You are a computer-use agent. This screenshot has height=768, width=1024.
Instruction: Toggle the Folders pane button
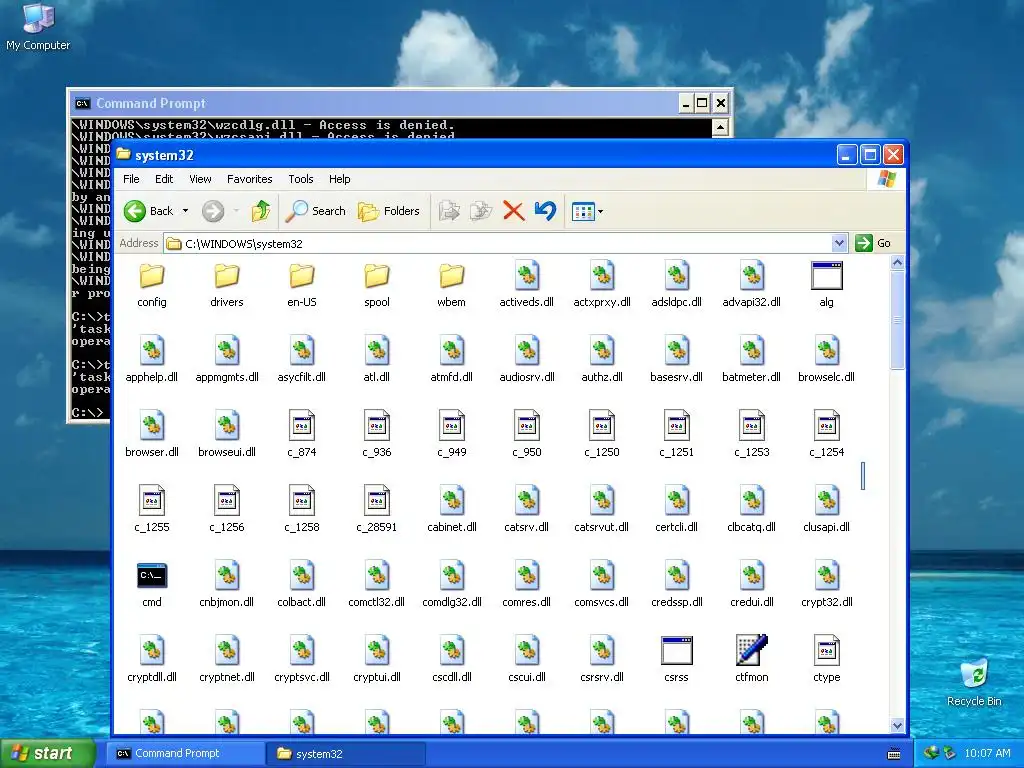[389, 211]
